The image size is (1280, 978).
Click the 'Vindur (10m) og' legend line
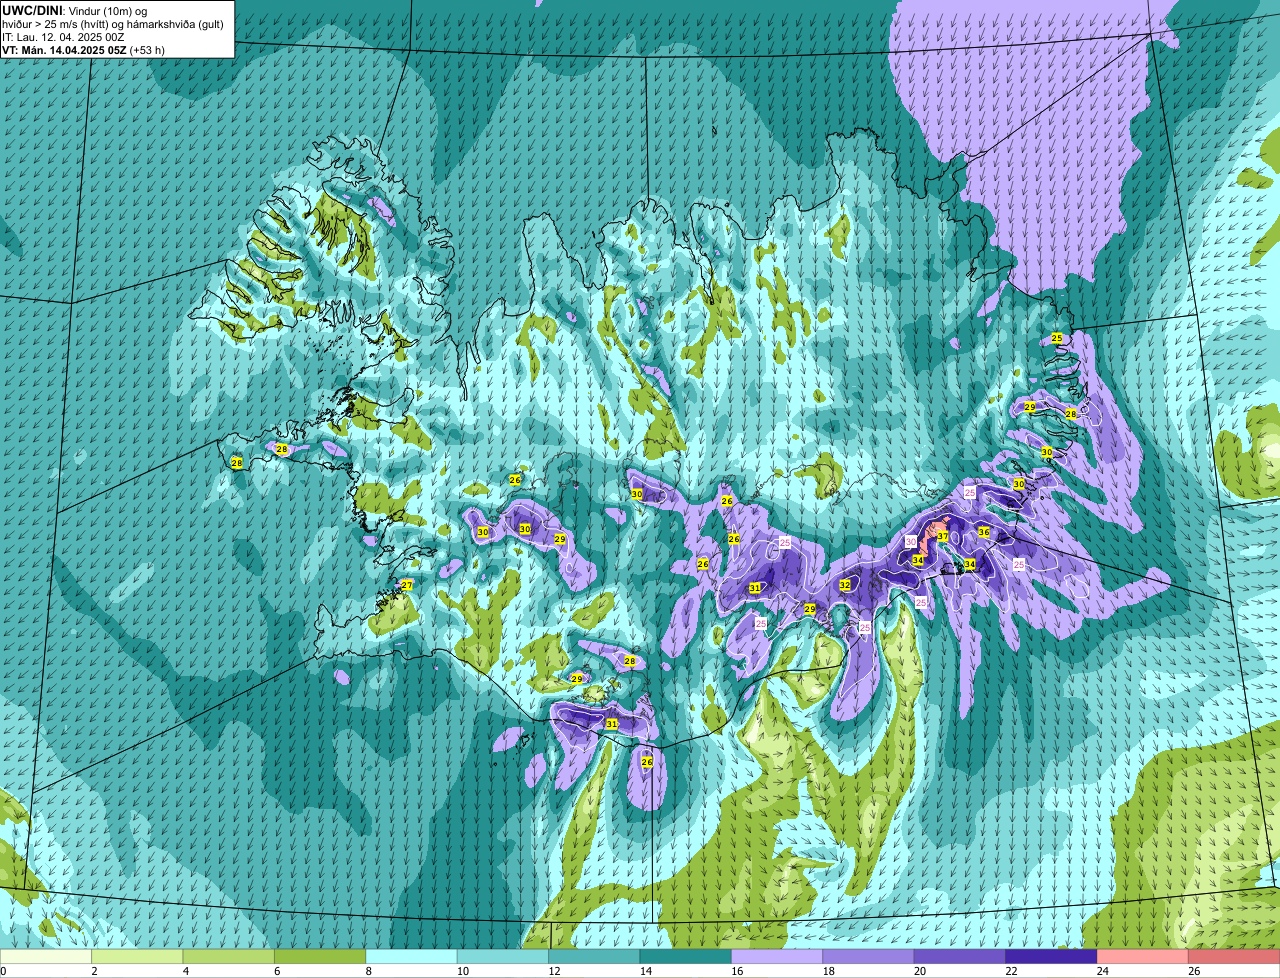[x=108, y=11]
